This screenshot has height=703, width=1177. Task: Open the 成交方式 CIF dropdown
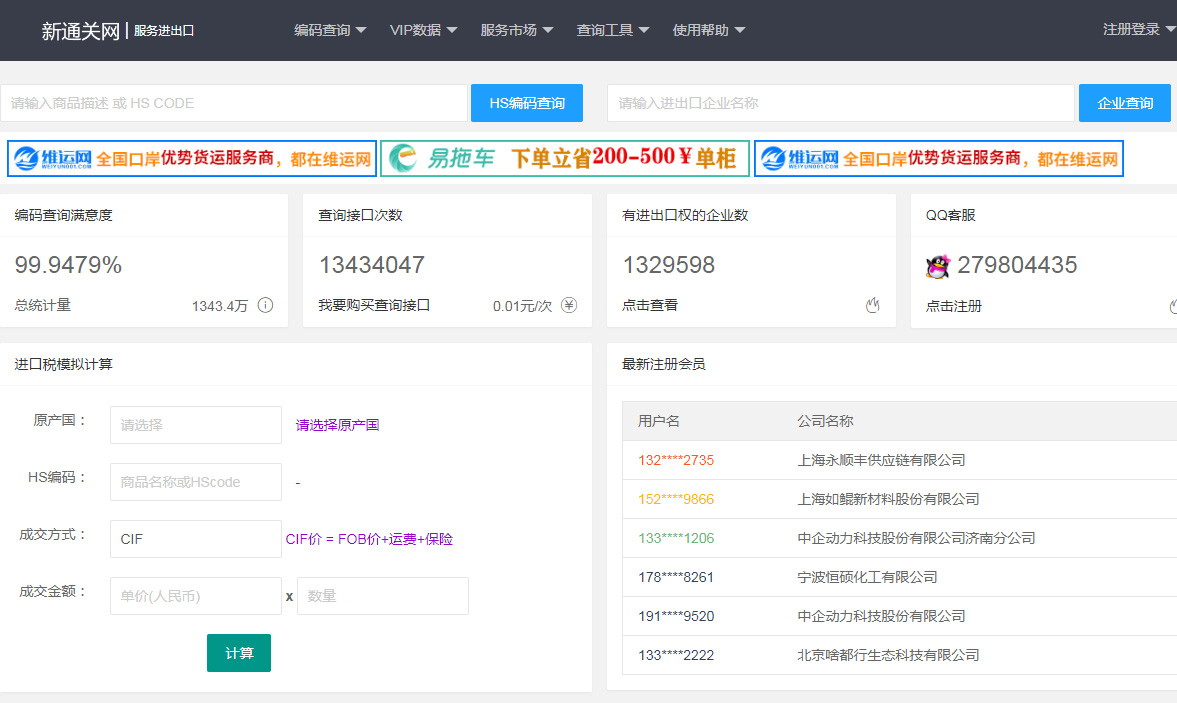coord(195,538)
